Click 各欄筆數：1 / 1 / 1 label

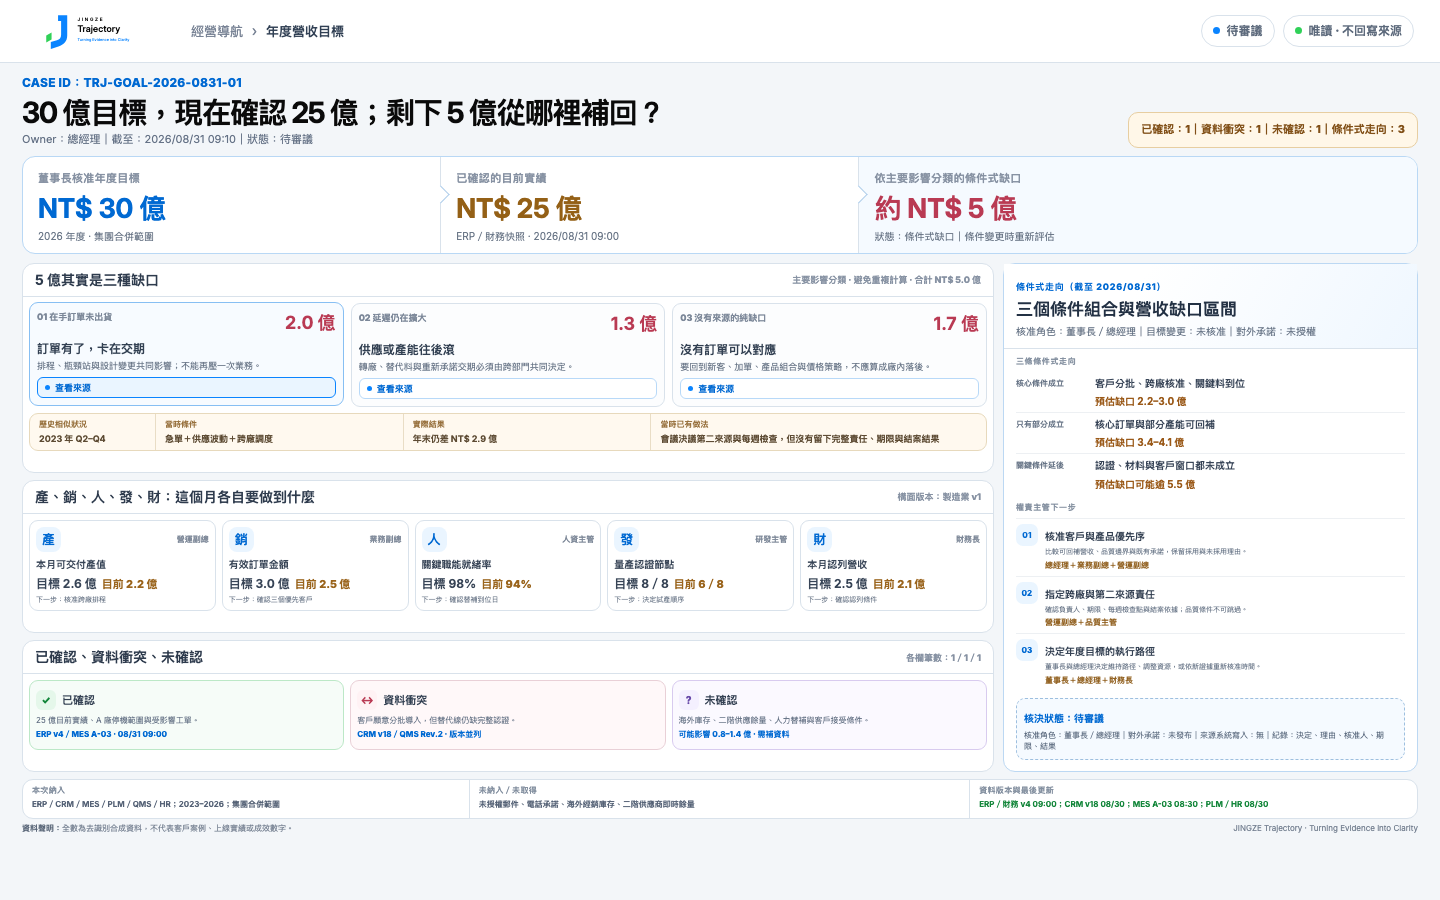click(x=943, y=658)
